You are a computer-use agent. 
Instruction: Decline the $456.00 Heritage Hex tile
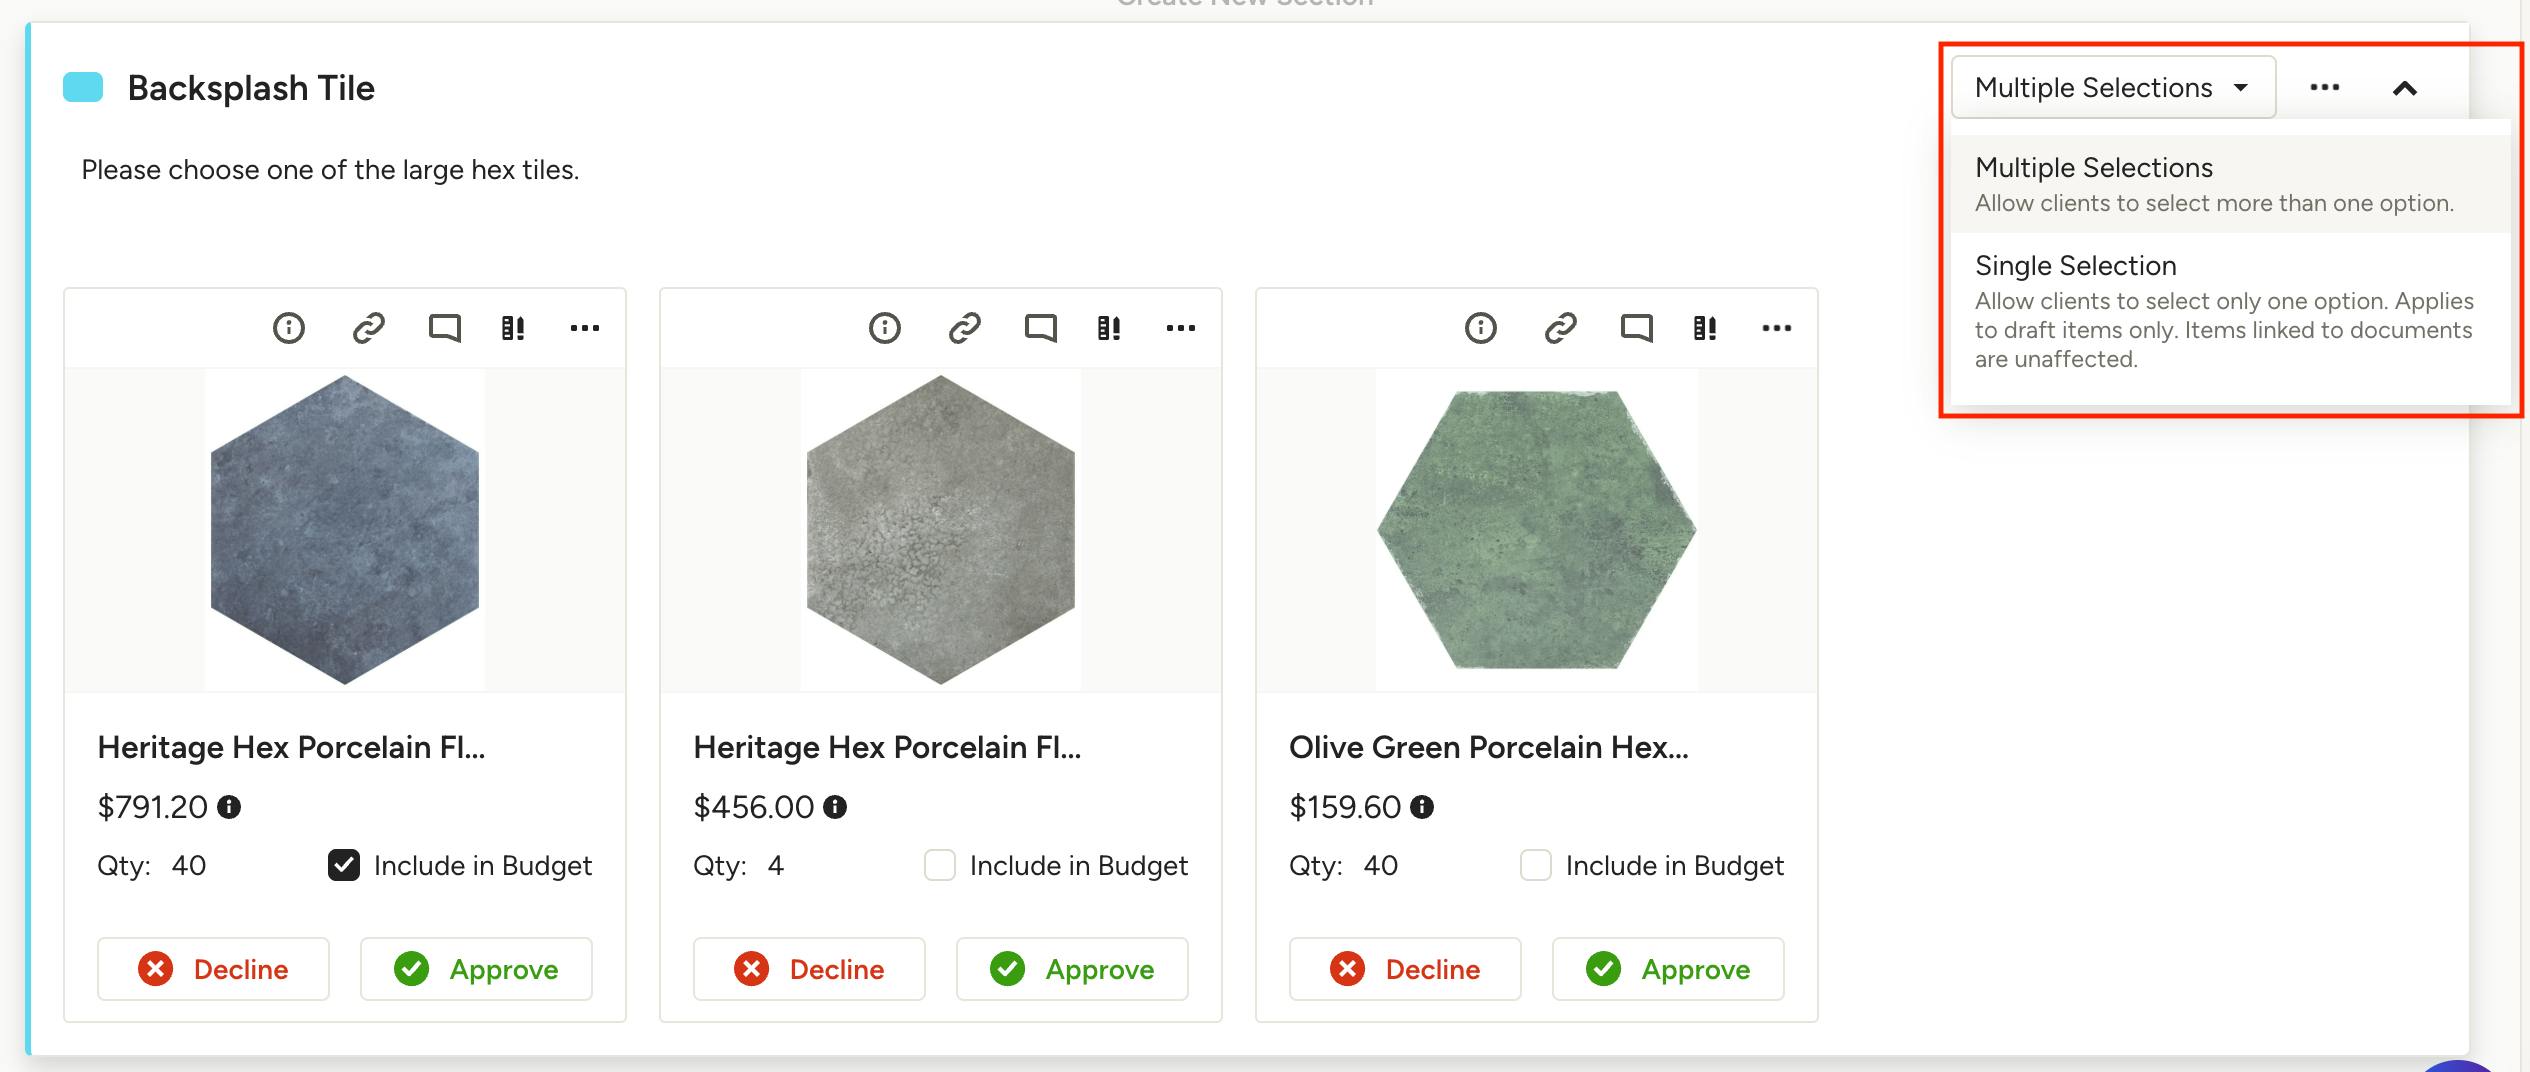[x=809, y=969]
